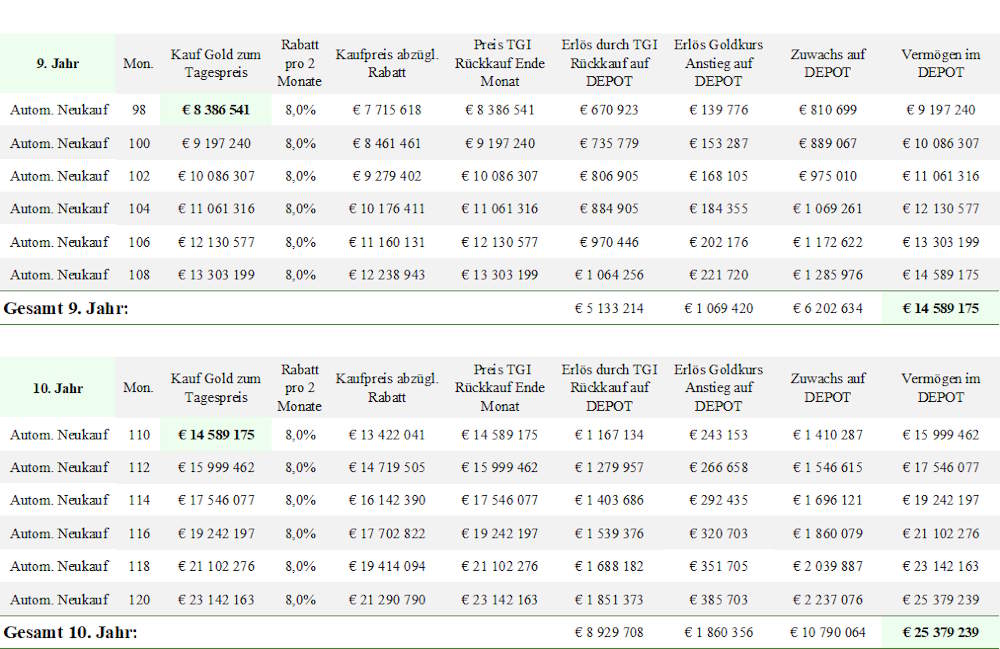This screenshot has width=1000, height=649.
Task: Select the highlighted € 8 386 541 cell
Action: click(216, 110)
